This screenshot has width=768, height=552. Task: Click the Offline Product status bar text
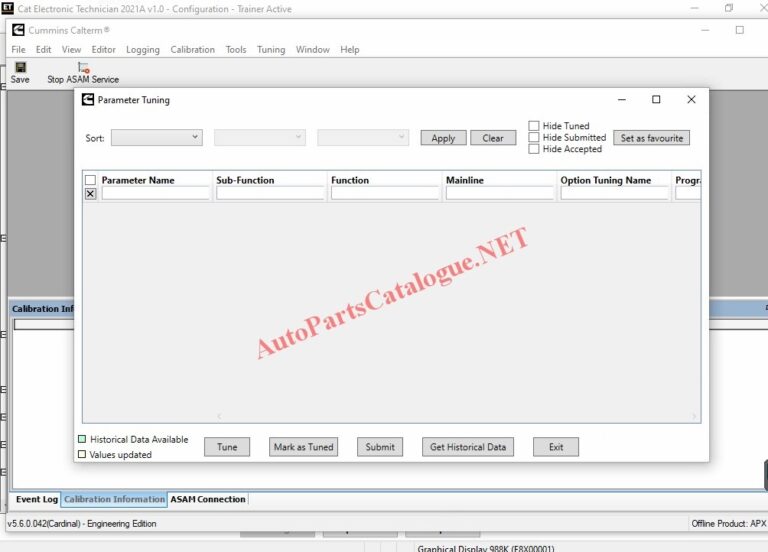tap(729, 524)
